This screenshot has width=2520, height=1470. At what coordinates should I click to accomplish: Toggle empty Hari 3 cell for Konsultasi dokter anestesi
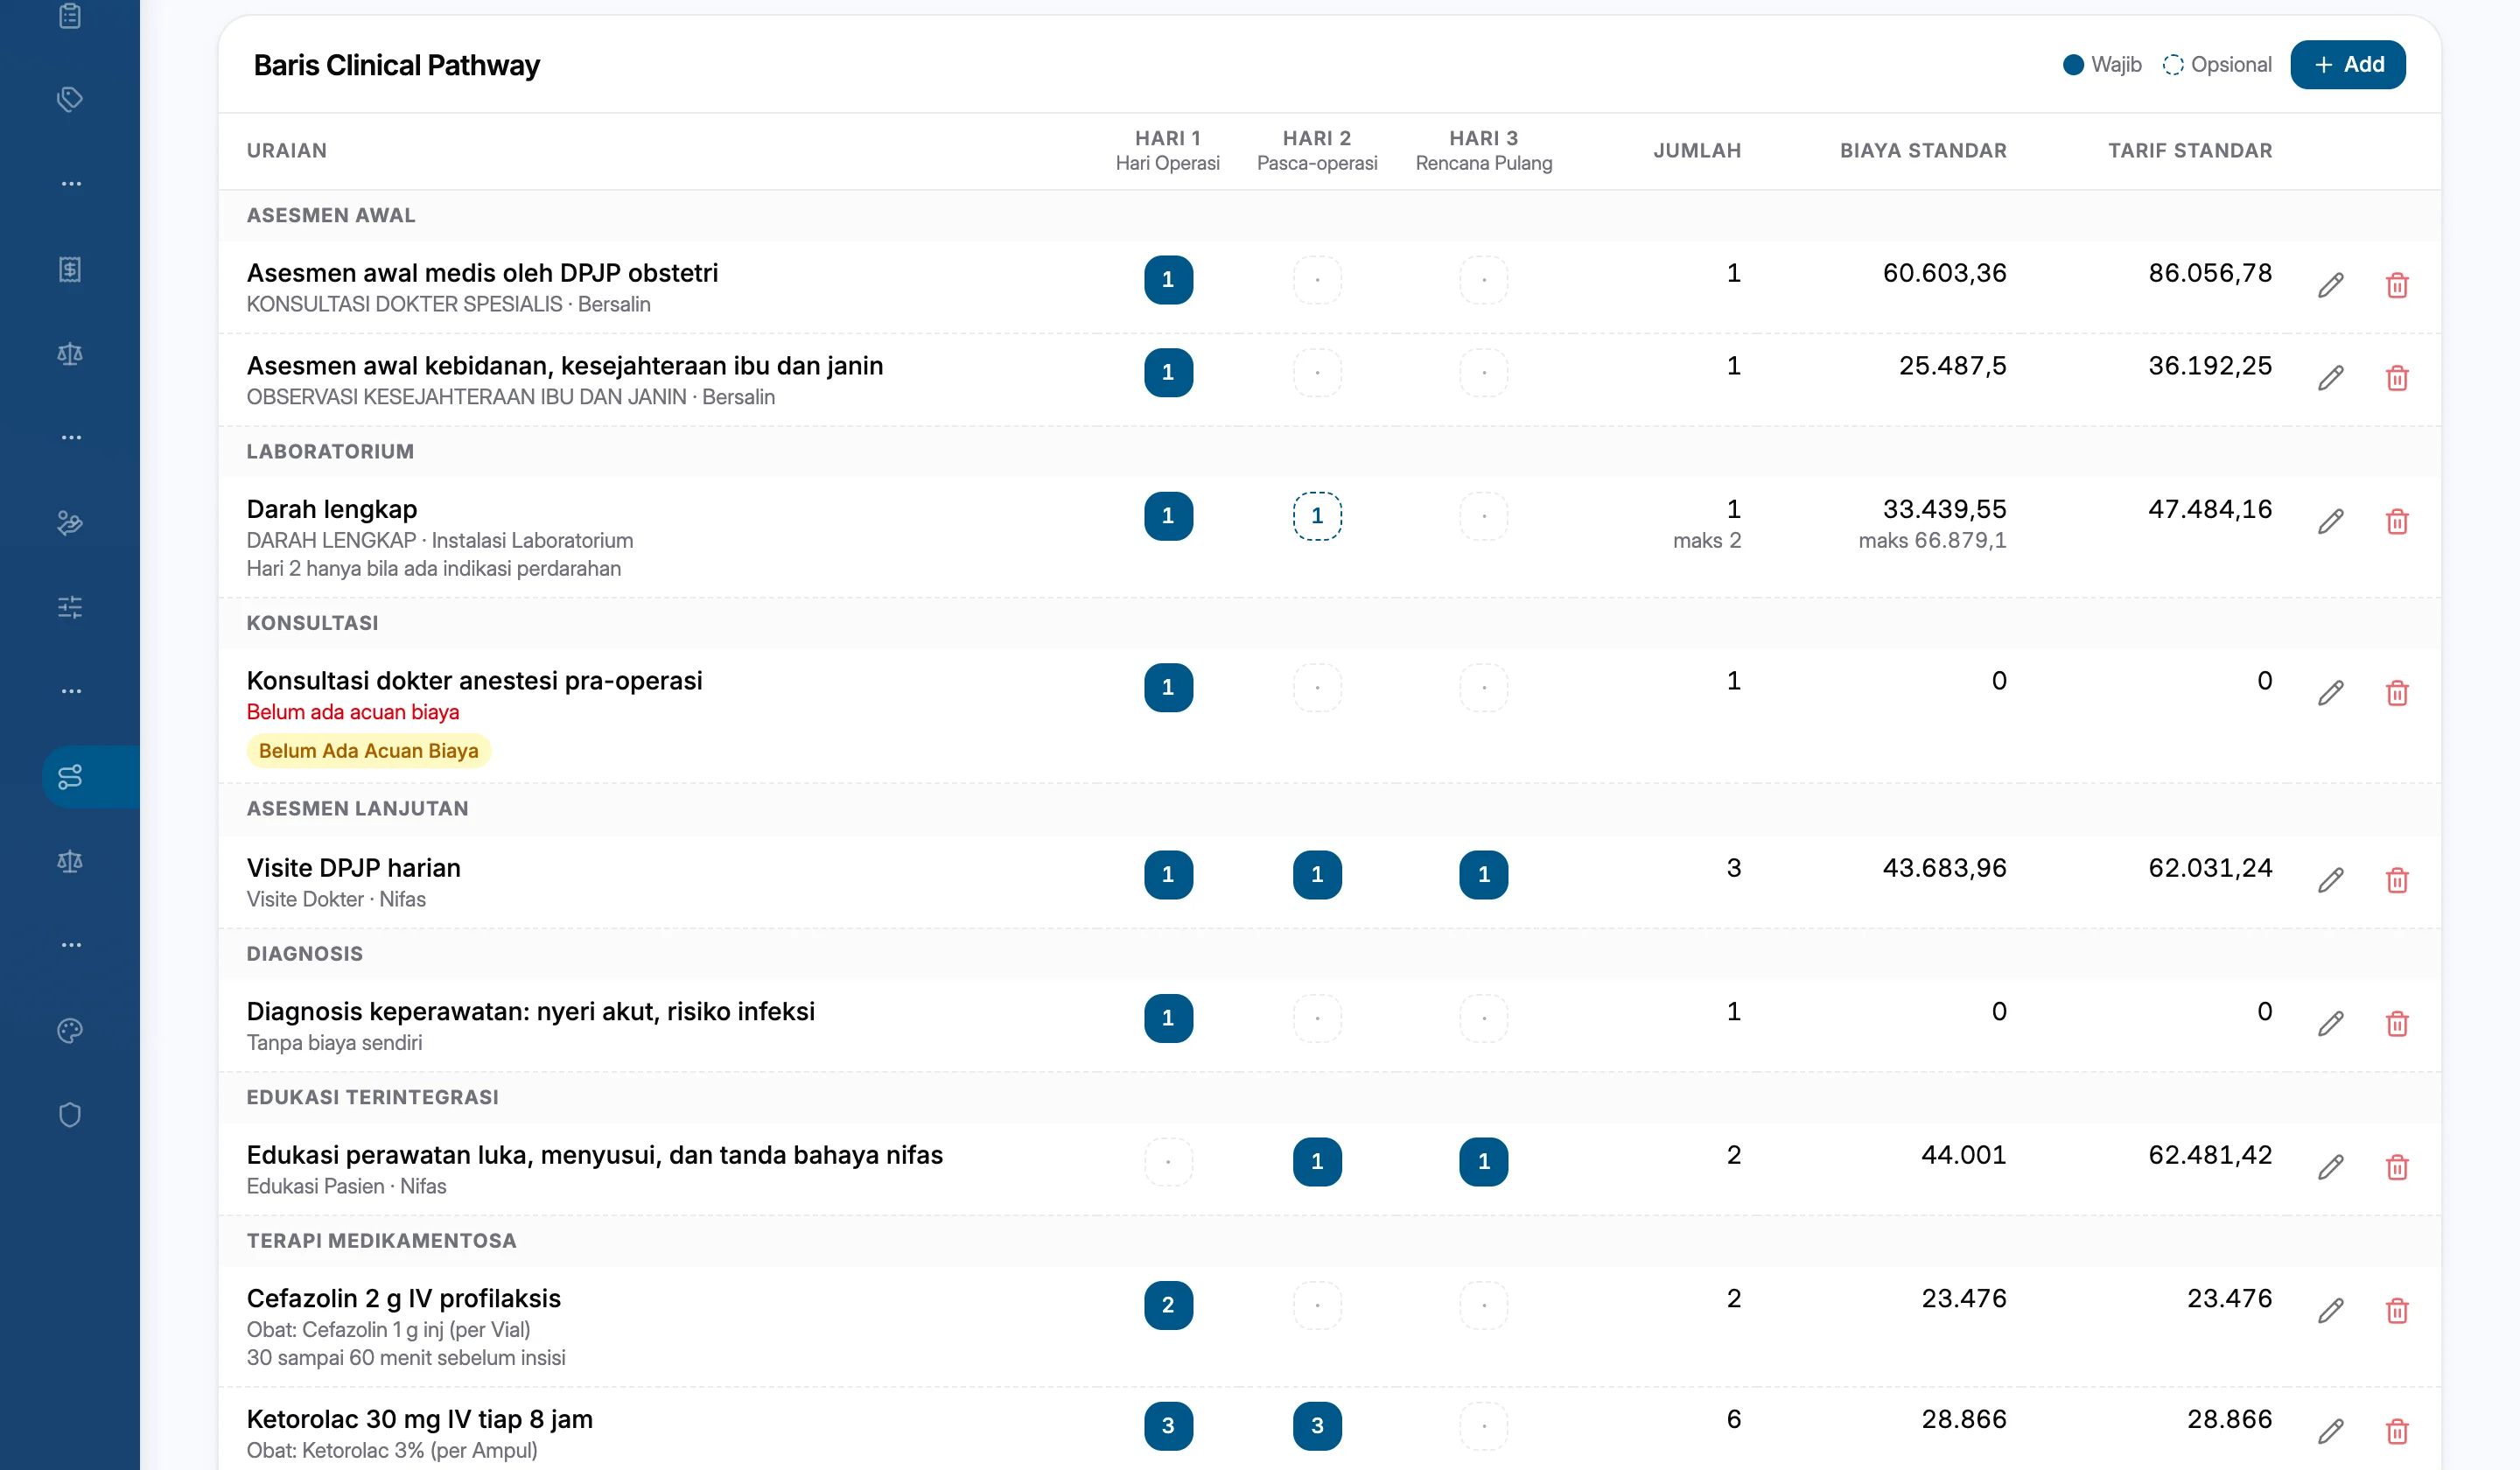(x=1483, y=688)
